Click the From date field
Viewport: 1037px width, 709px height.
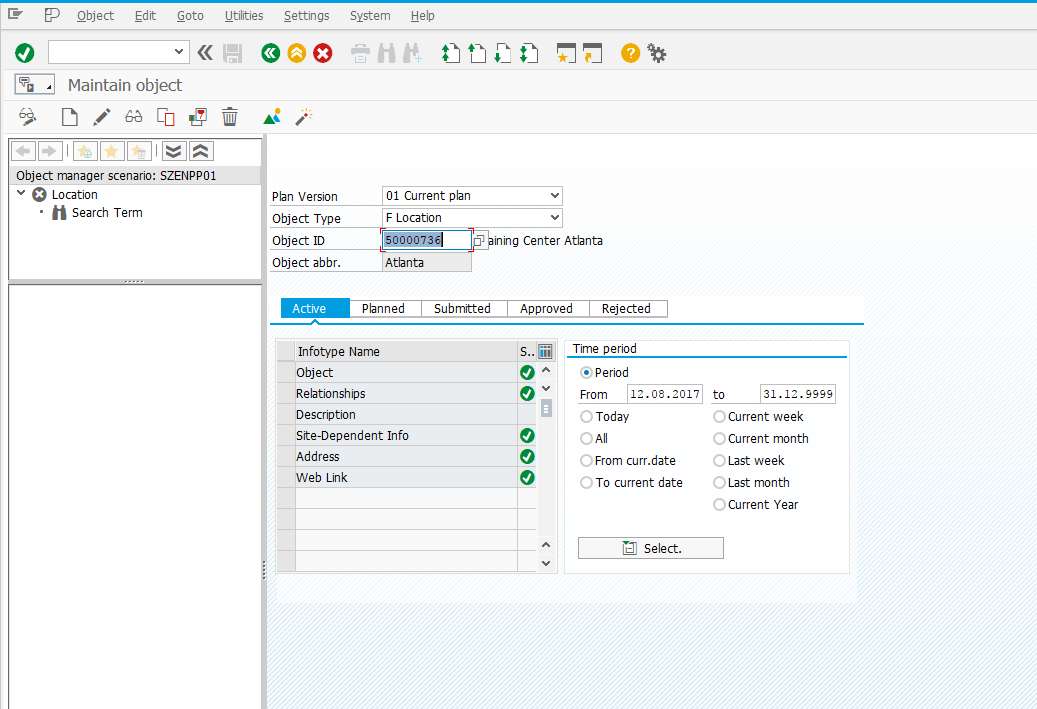(665, 394)
